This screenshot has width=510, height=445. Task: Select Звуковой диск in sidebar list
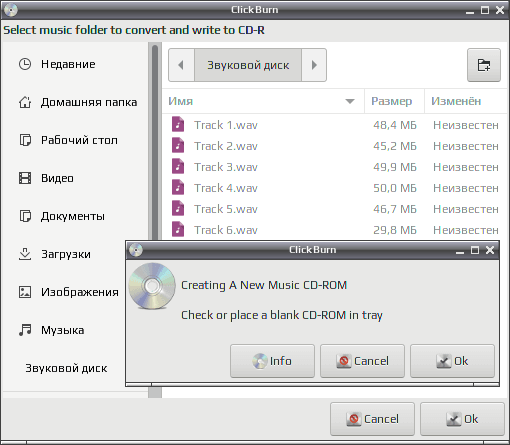(66, 368)
